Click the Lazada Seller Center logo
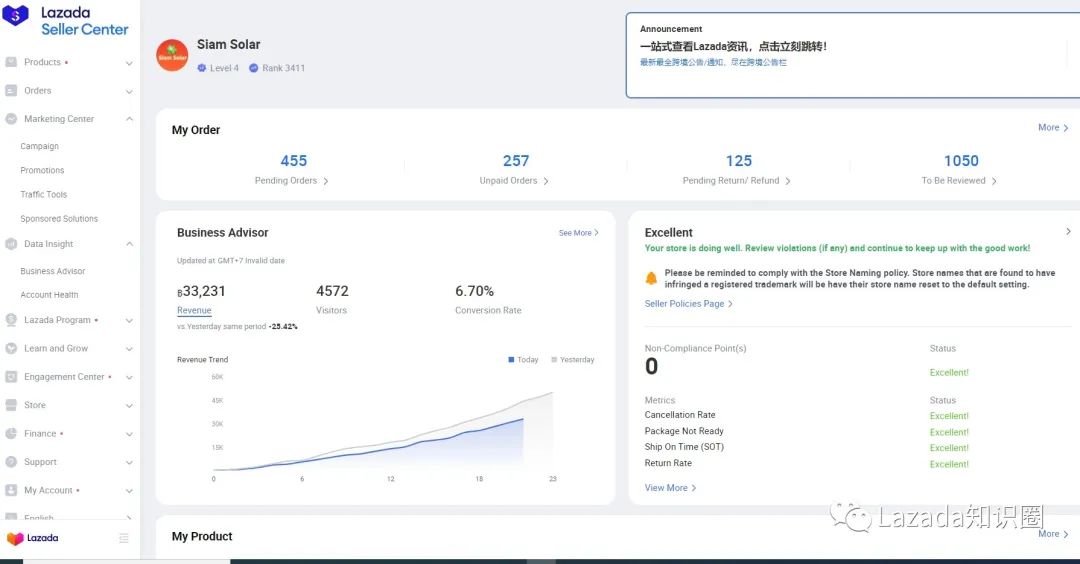Image resolution: width=1080 pixels, height=564 pixels. [x=66, y=21]
